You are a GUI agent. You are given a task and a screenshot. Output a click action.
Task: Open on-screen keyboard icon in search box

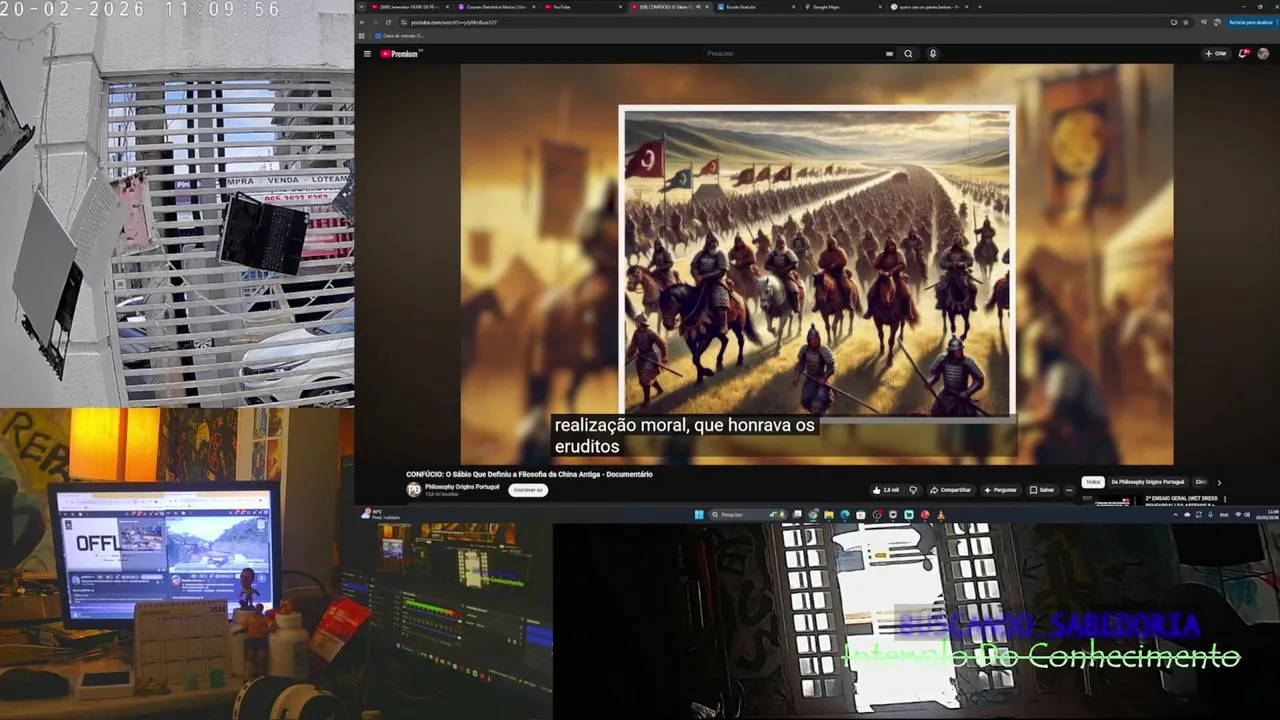[889, 54]
